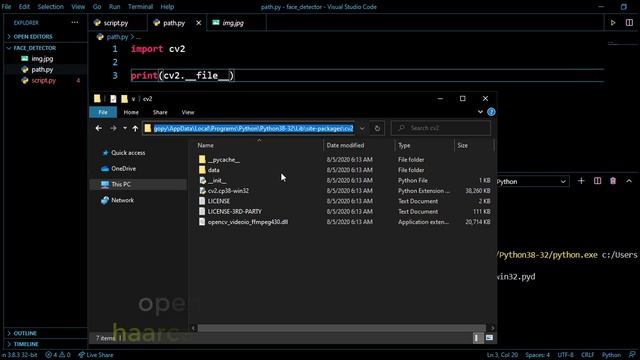Open VS Code Selection menu
640x360 pixels.
point(51,7)
